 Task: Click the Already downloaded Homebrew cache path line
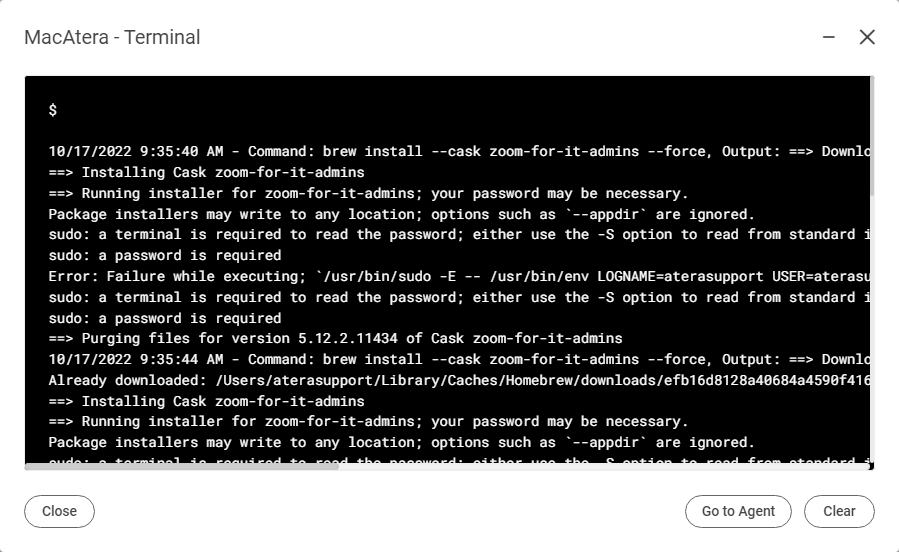coord(459,380)
